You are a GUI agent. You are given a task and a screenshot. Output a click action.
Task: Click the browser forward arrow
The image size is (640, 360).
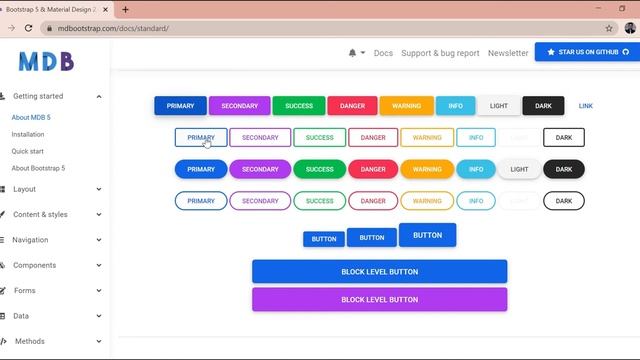(11, 28)
